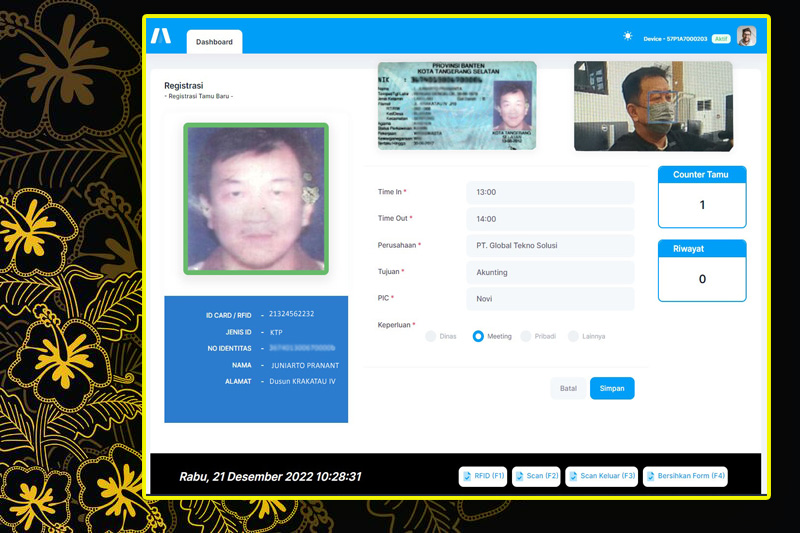Click the Scan (F2) button
This screenshot has width=800, height=533.
coord(536,476)
